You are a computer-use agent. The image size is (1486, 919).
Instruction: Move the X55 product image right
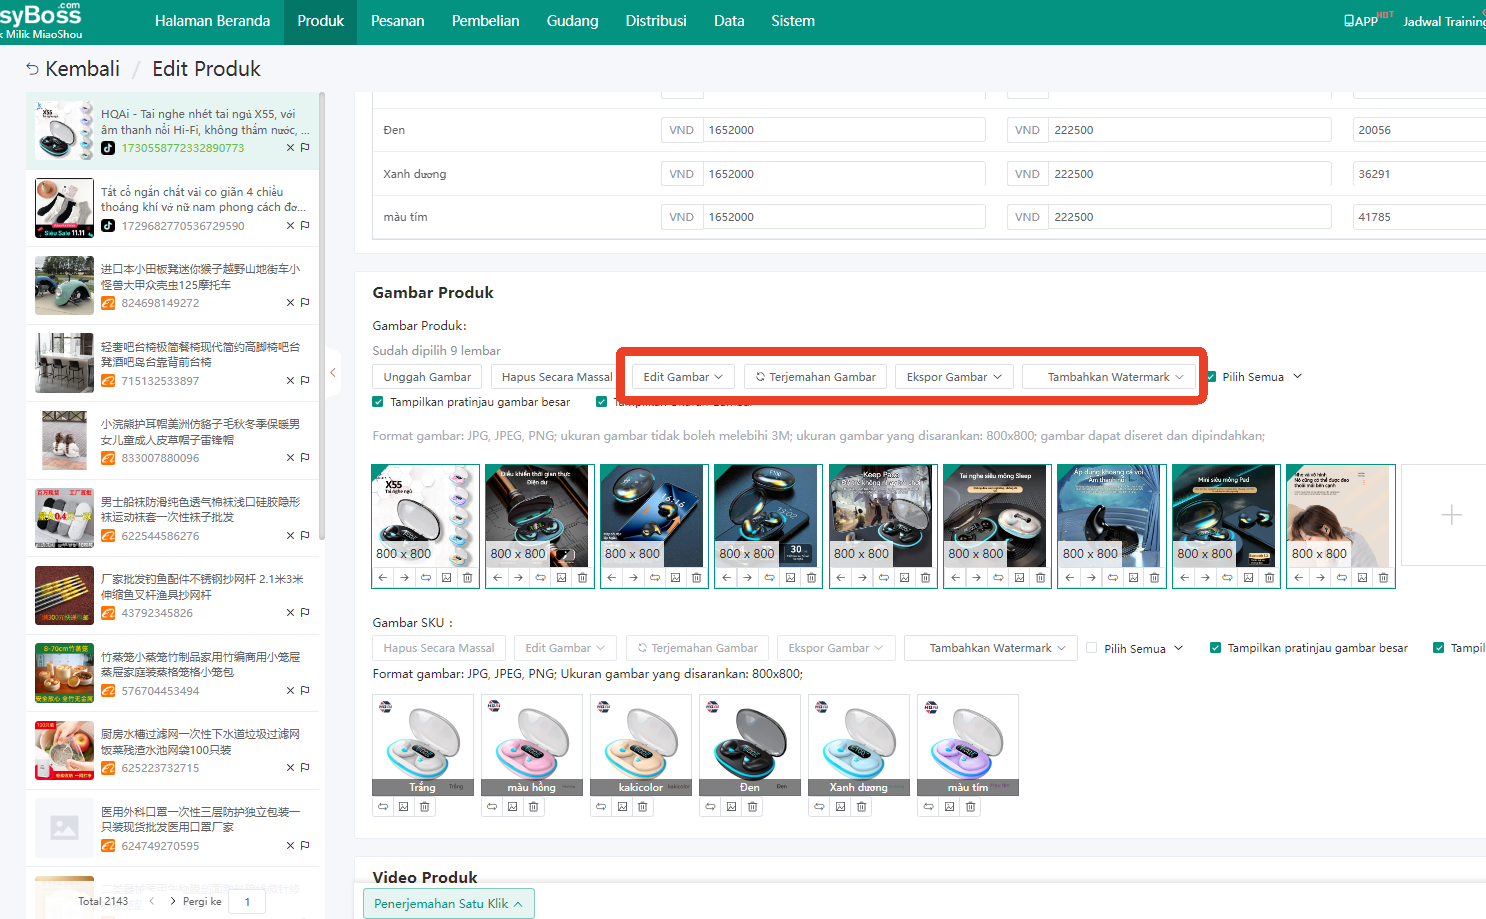click(x=404, y=578)
